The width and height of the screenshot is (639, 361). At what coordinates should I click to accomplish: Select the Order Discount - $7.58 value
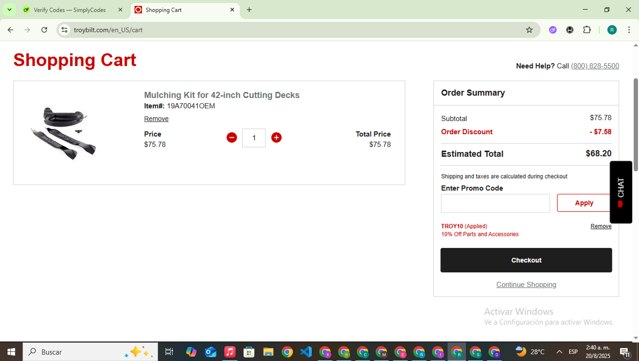[600, 132]
